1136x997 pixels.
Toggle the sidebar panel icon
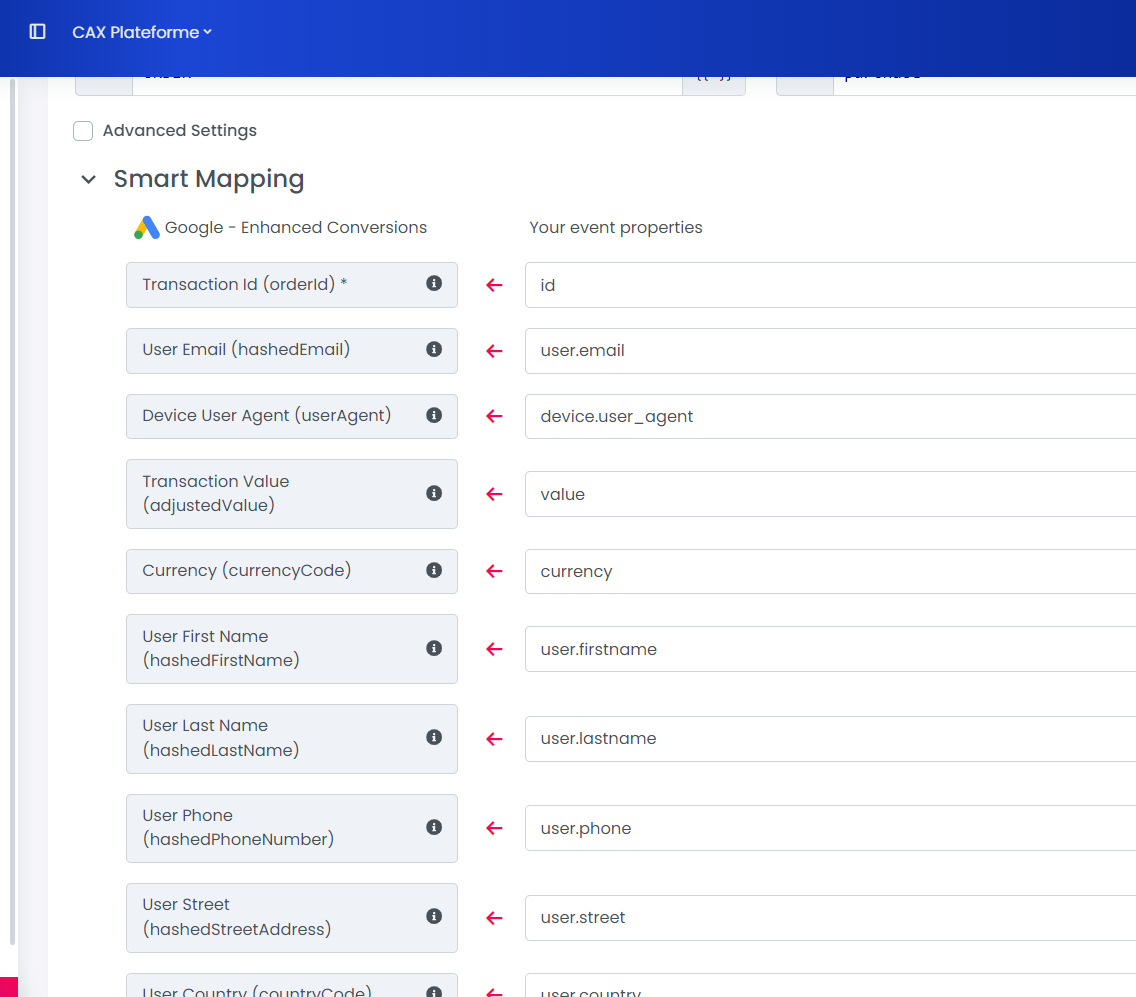coord(38,32)
